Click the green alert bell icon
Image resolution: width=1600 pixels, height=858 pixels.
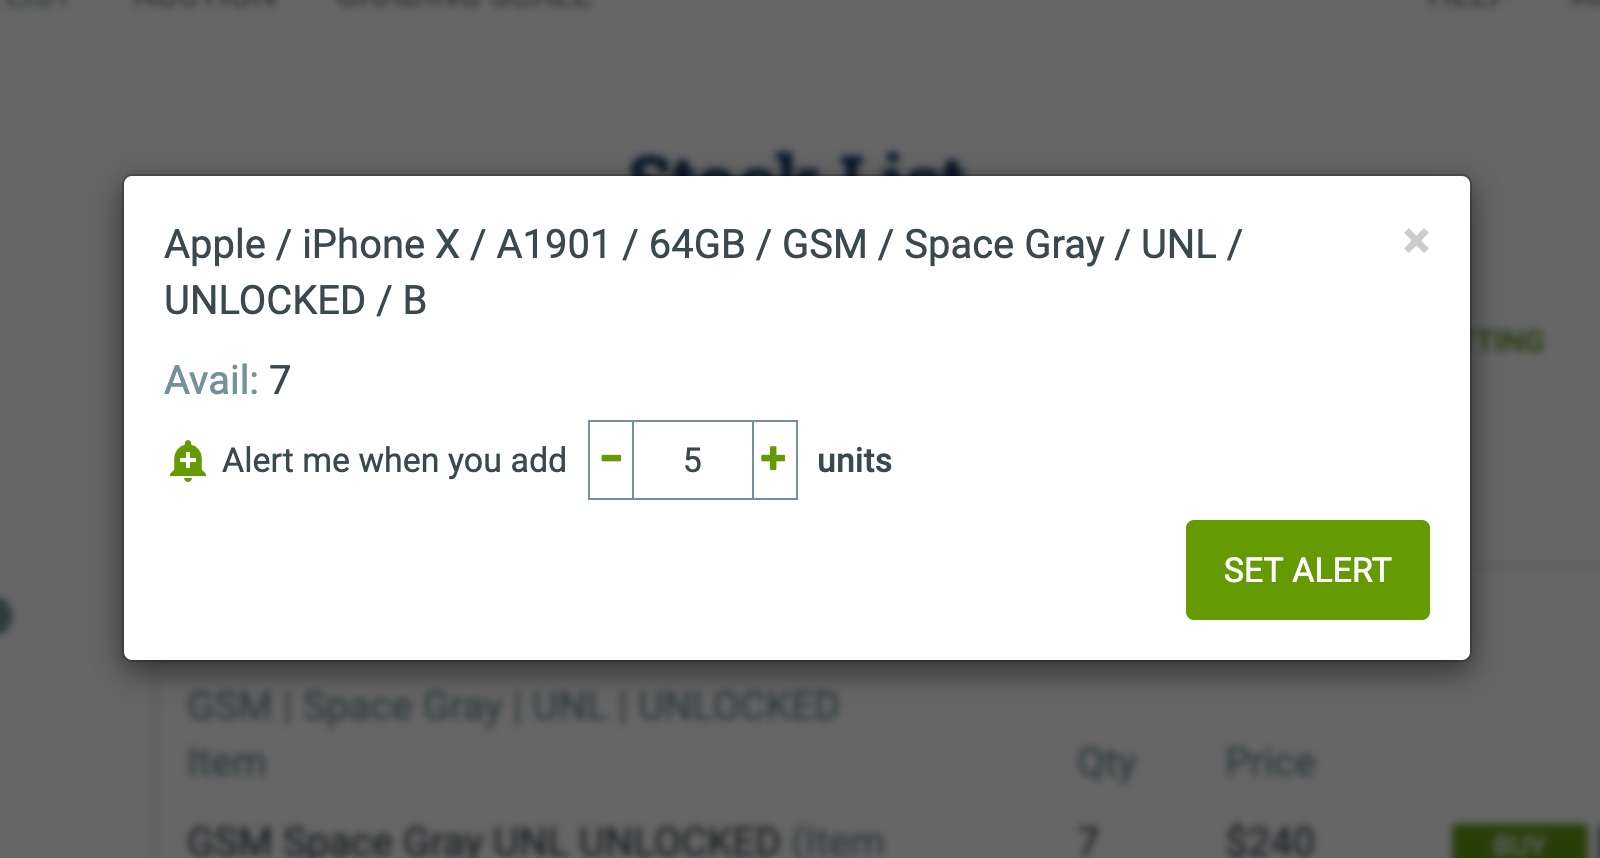pyautogui.click(x=187, y=460)
